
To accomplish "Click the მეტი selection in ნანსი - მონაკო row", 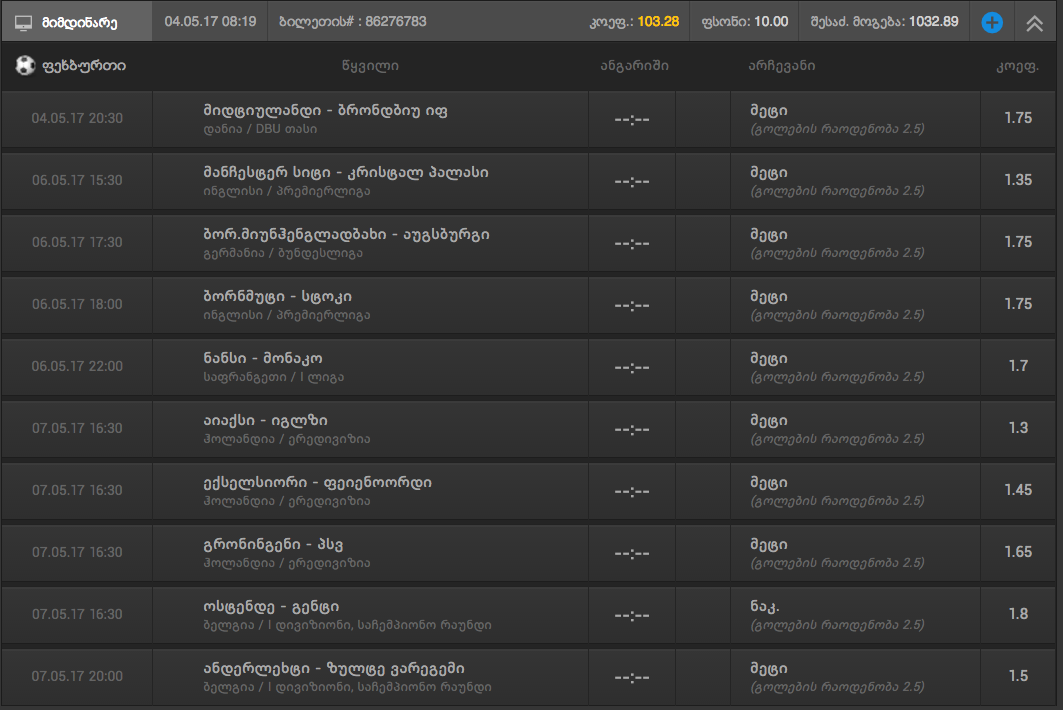I will [x=769, y=358].
